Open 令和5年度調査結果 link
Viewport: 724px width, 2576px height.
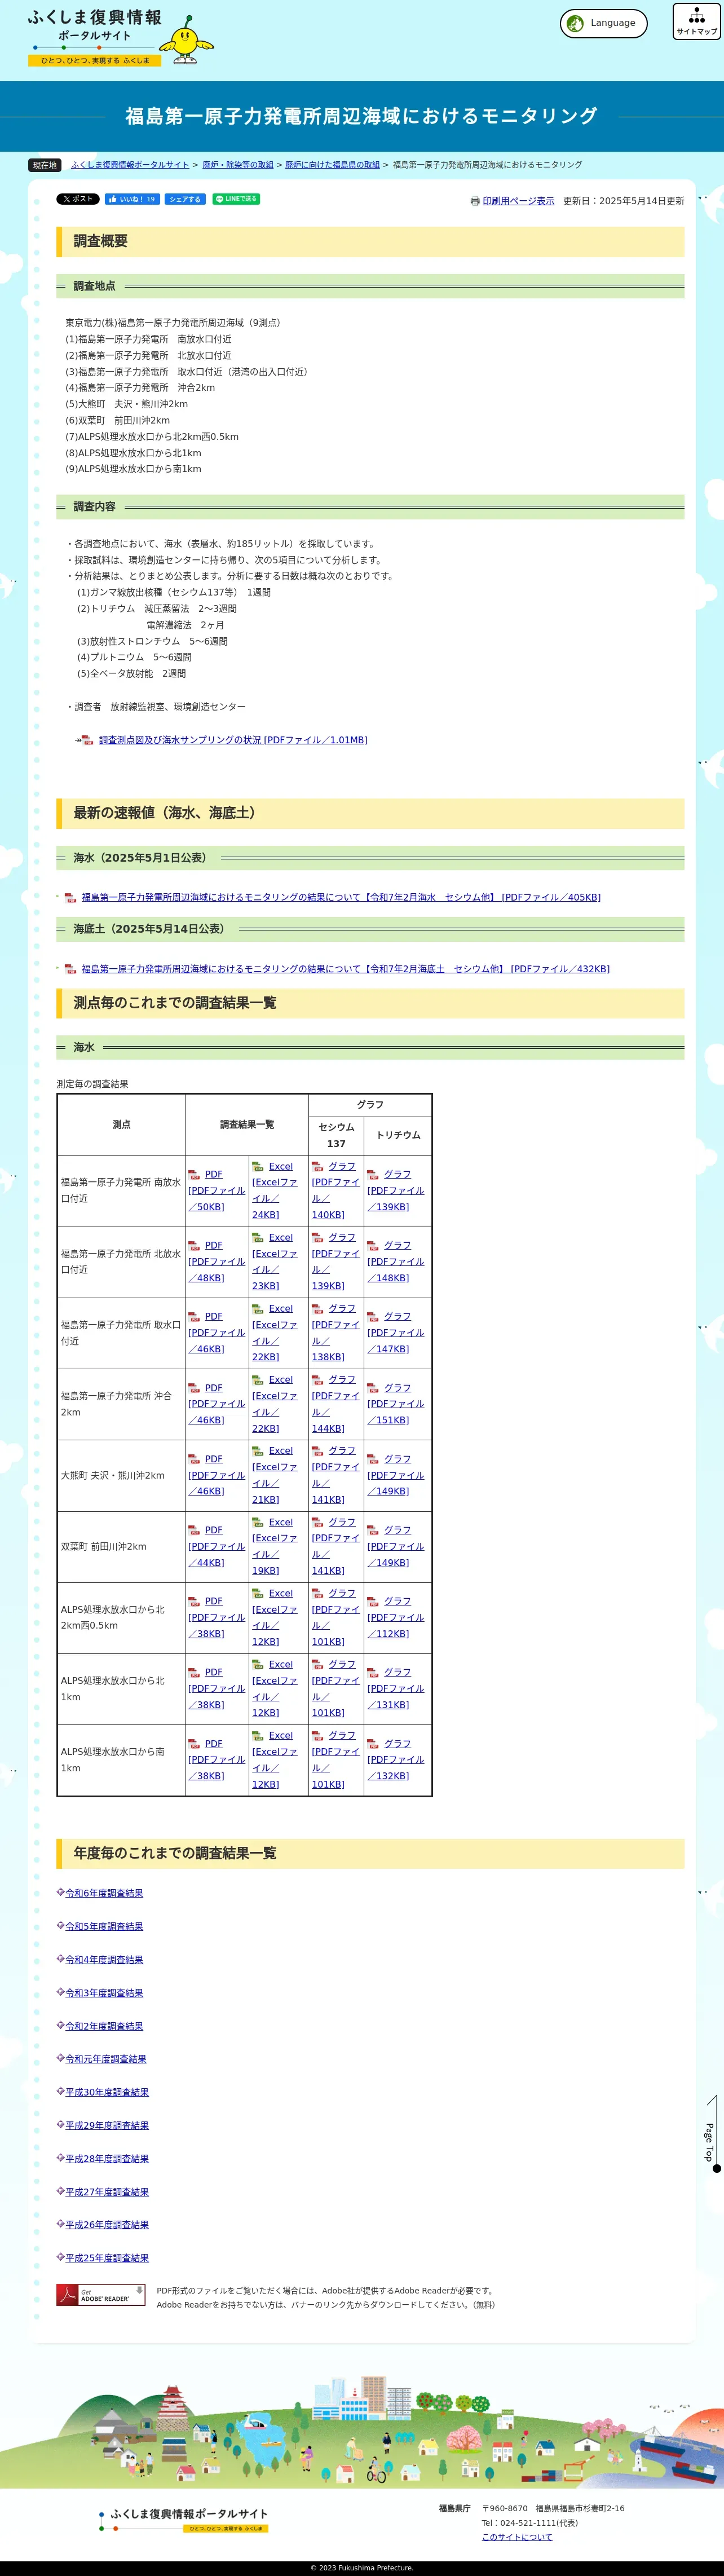(x=104, y=1926)
